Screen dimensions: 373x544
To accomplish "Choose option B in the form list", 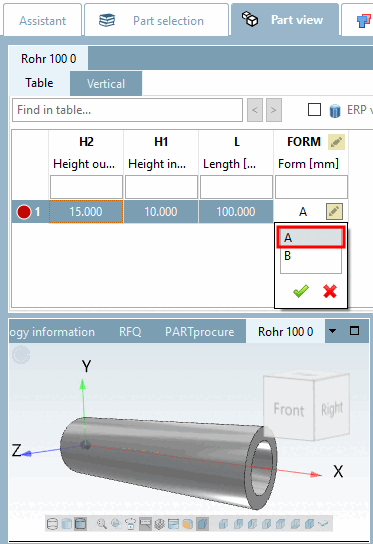I will coord(311,256).
